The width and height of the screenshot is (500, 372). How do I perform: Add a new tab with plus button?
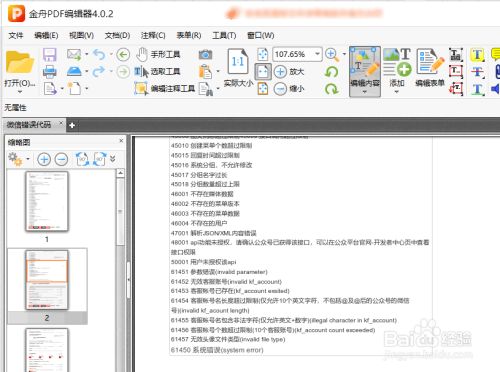[x=72, y=125]
